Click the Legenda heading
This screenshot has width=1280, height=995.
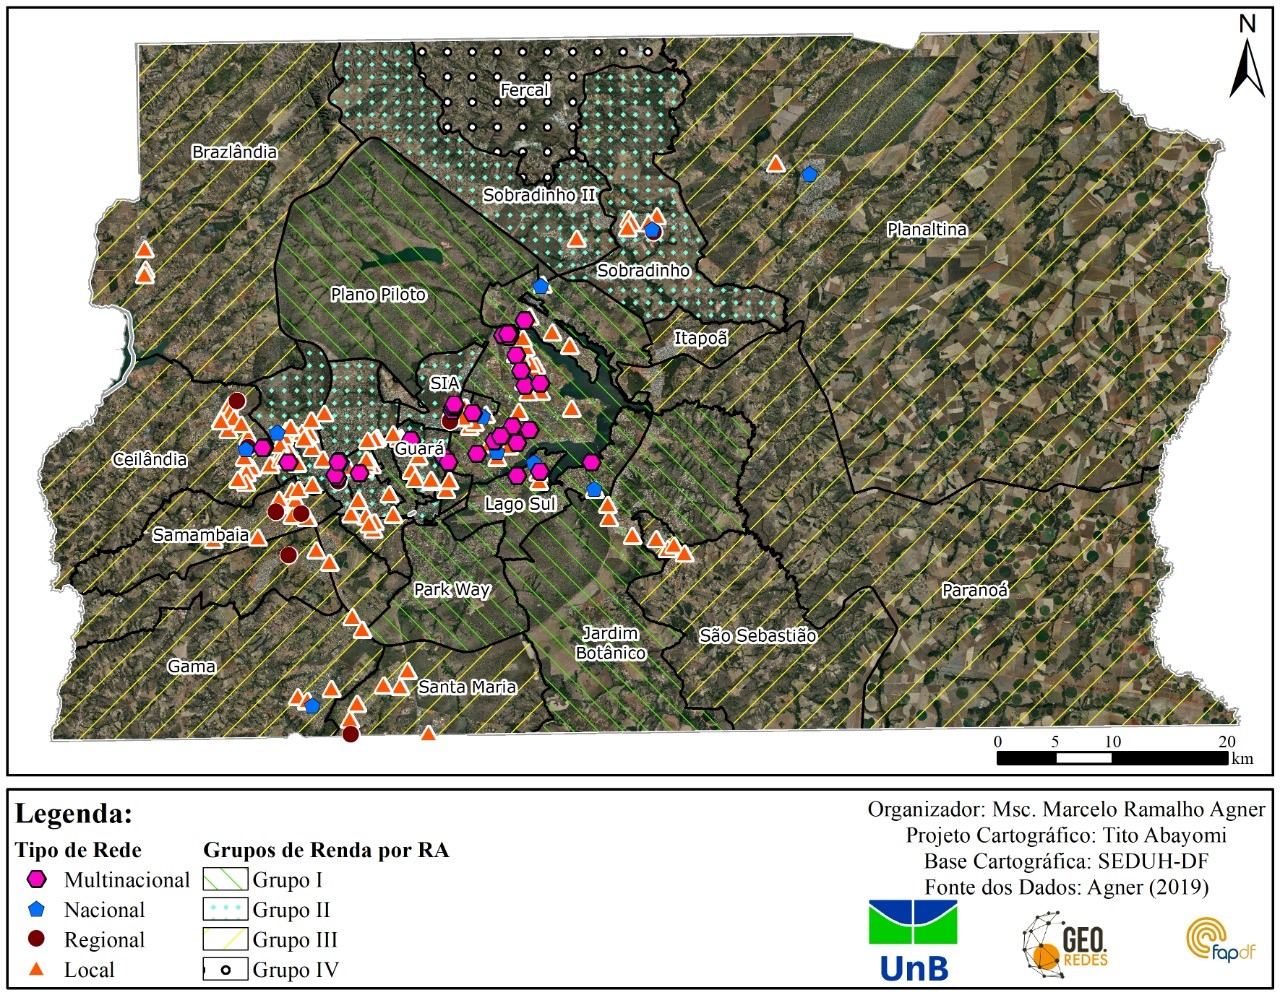click(73, 814)
